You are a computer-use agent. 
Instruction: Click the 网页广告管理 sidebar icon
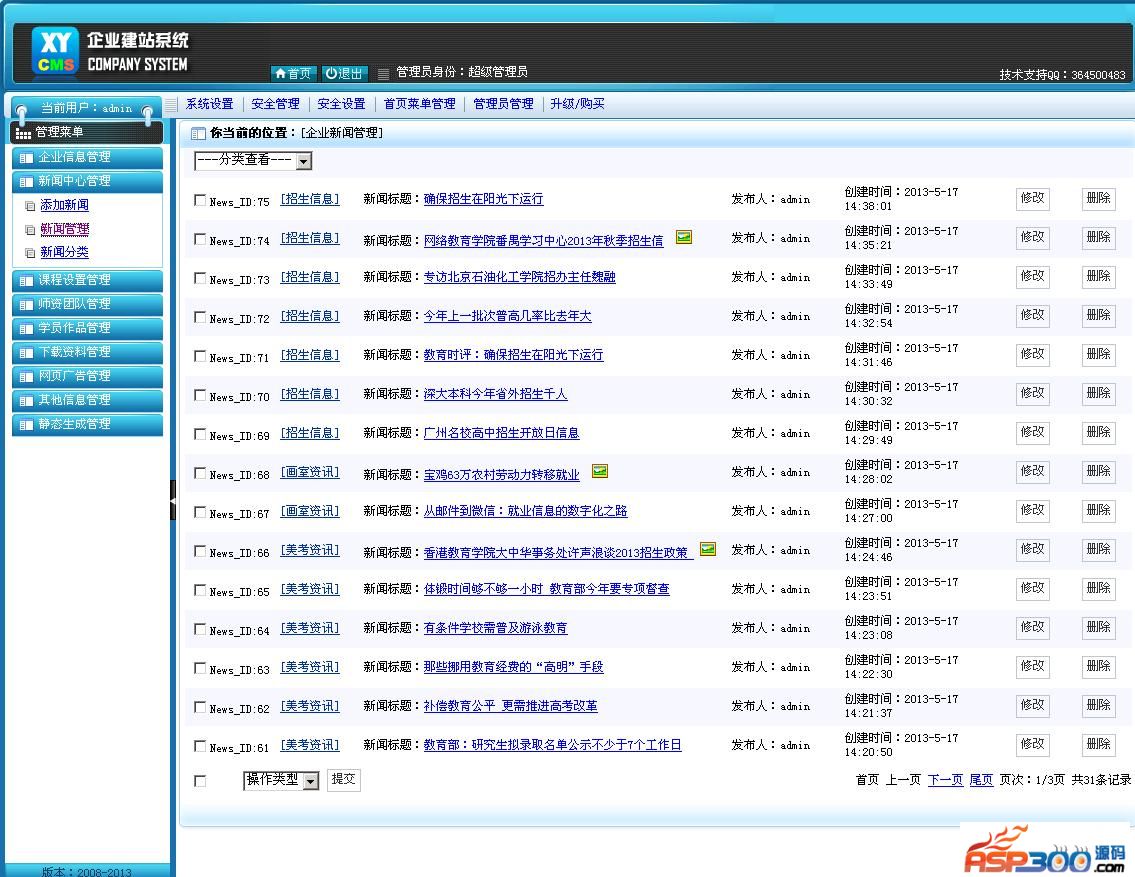click(25, 376)
